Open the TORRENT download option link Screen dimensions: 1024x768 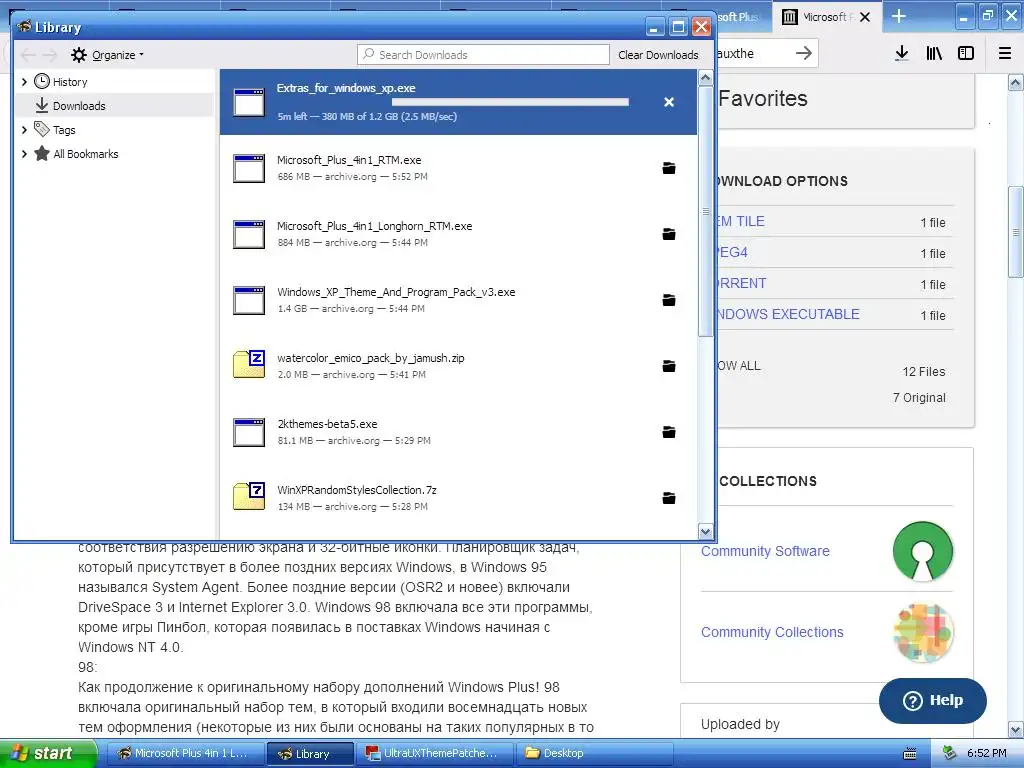(741, 283)
